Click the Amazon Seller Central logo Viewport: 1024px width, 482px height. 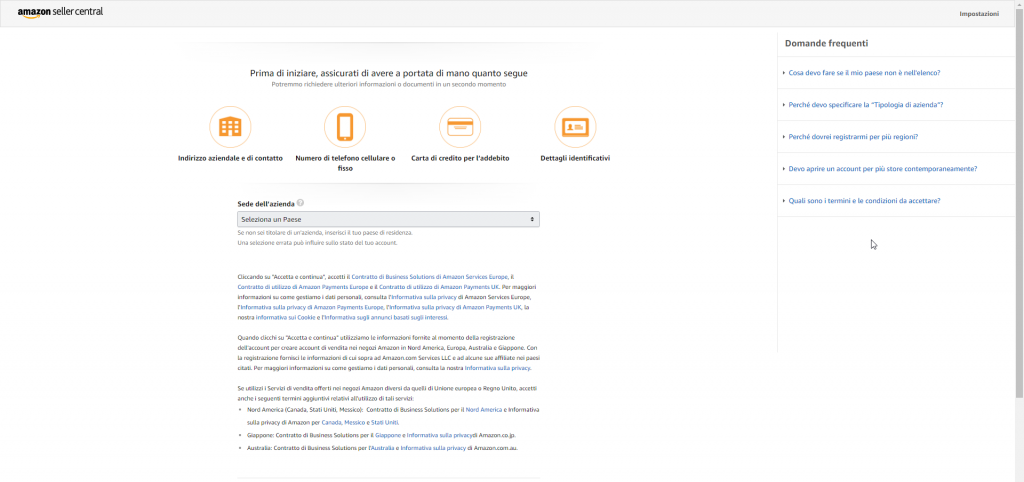pos(60,12)
